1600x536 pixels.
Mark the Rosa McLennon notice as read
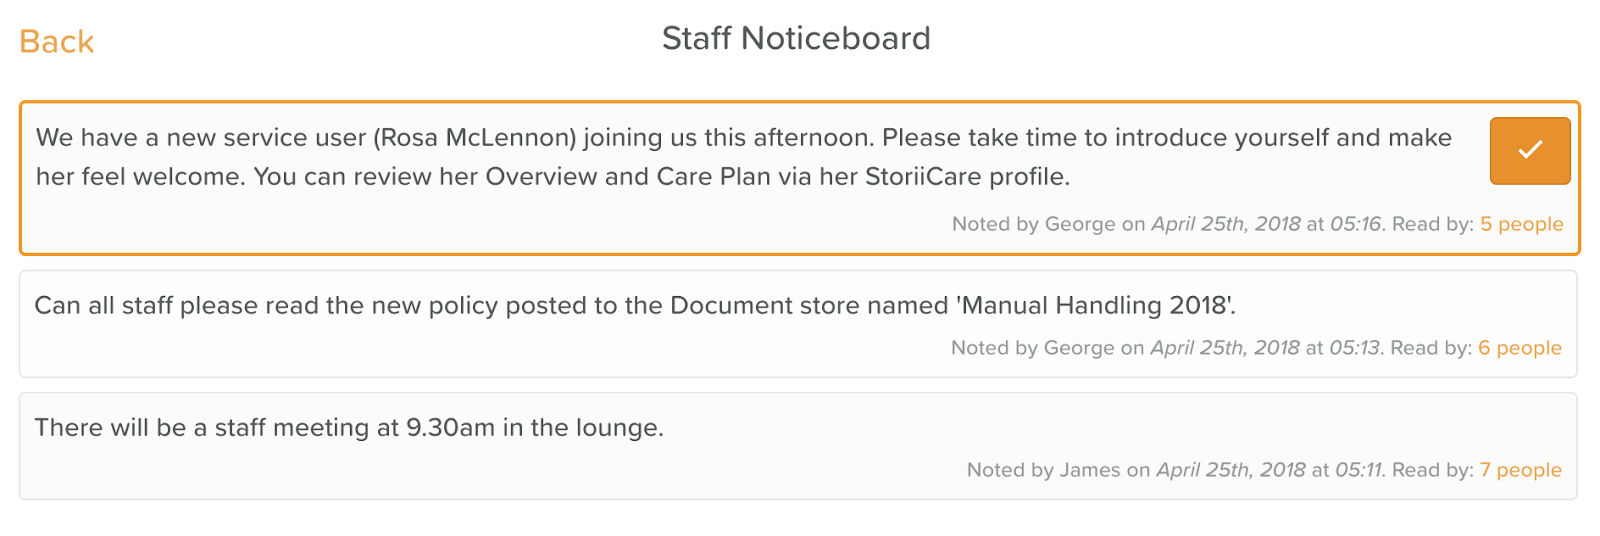coord(1529,151)
